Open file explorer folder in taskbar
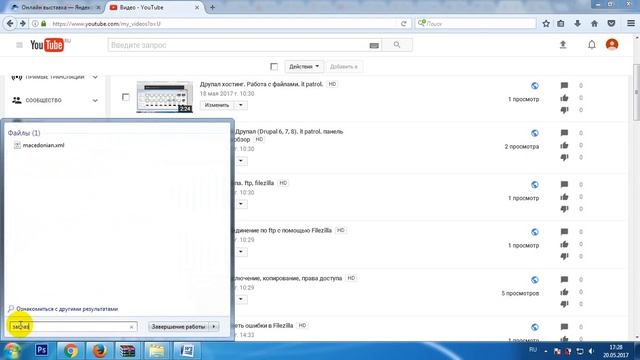Screen dimensions: 640x360 pos(156,350)
